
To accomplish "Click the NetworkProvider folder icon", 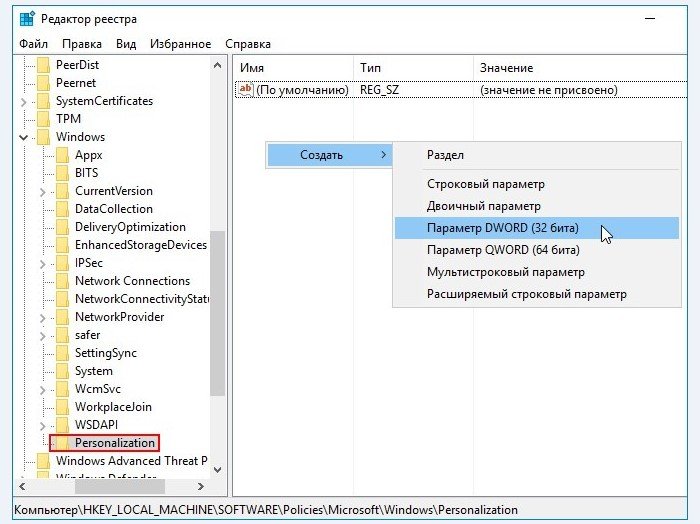I will coord(62,317).
